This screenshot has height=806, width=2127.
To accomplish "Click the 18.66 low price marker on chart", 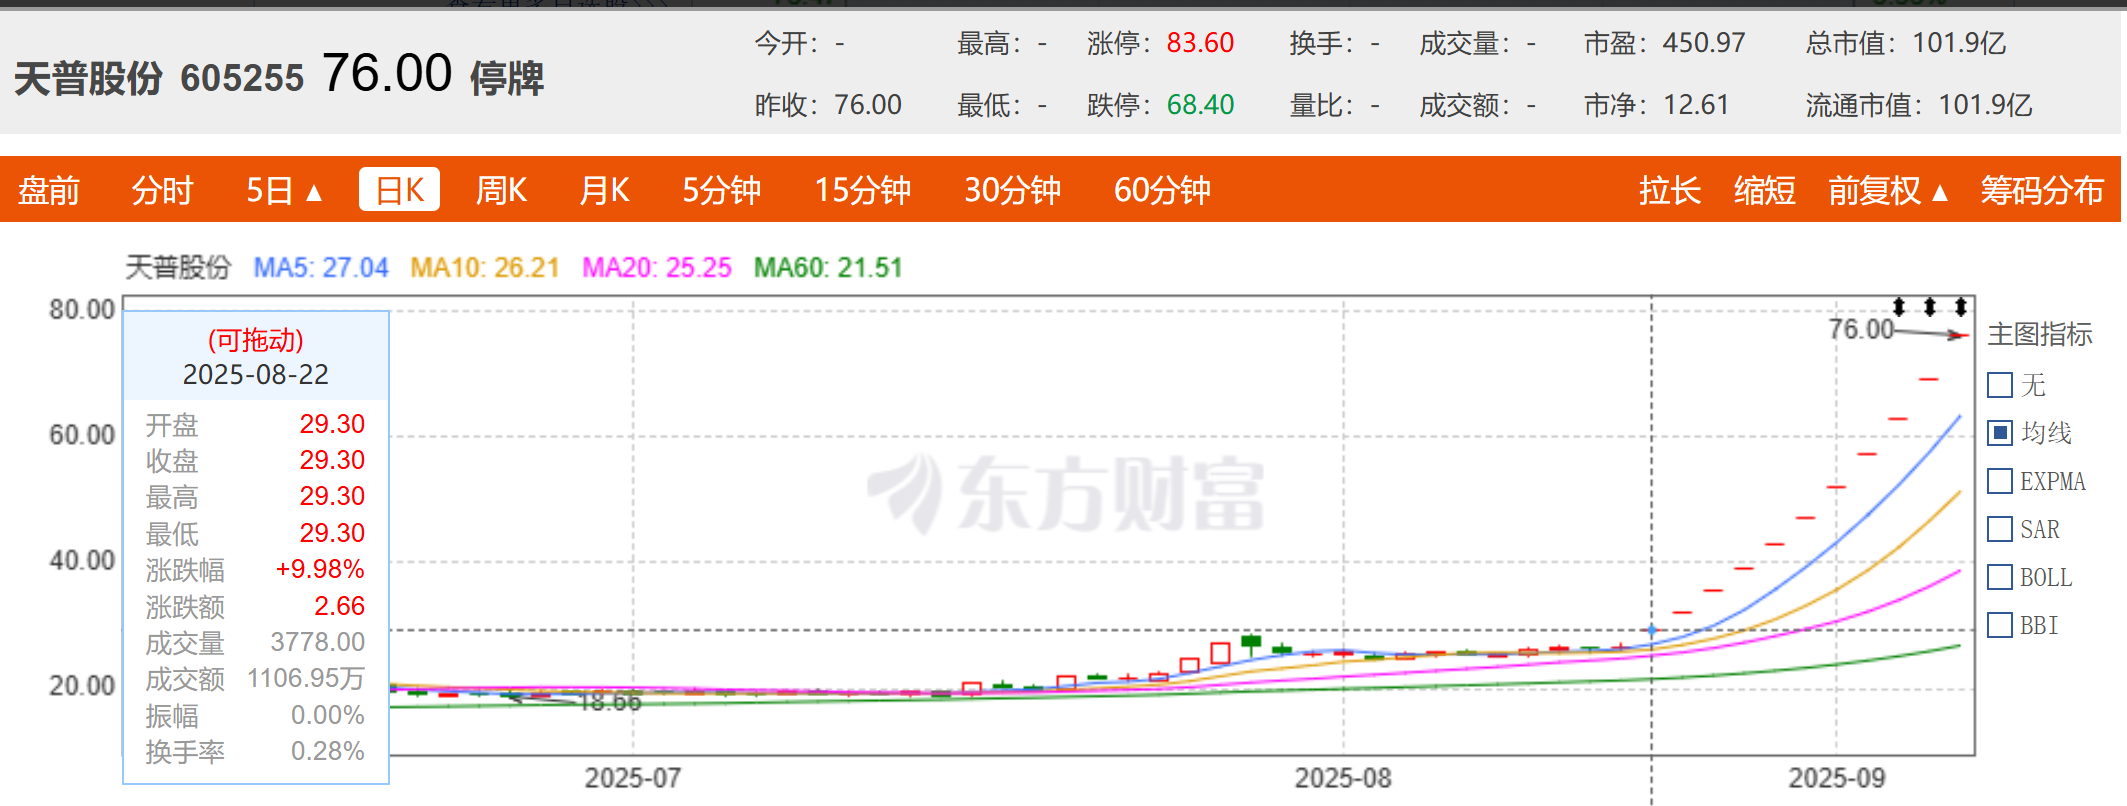I will 610,702.
